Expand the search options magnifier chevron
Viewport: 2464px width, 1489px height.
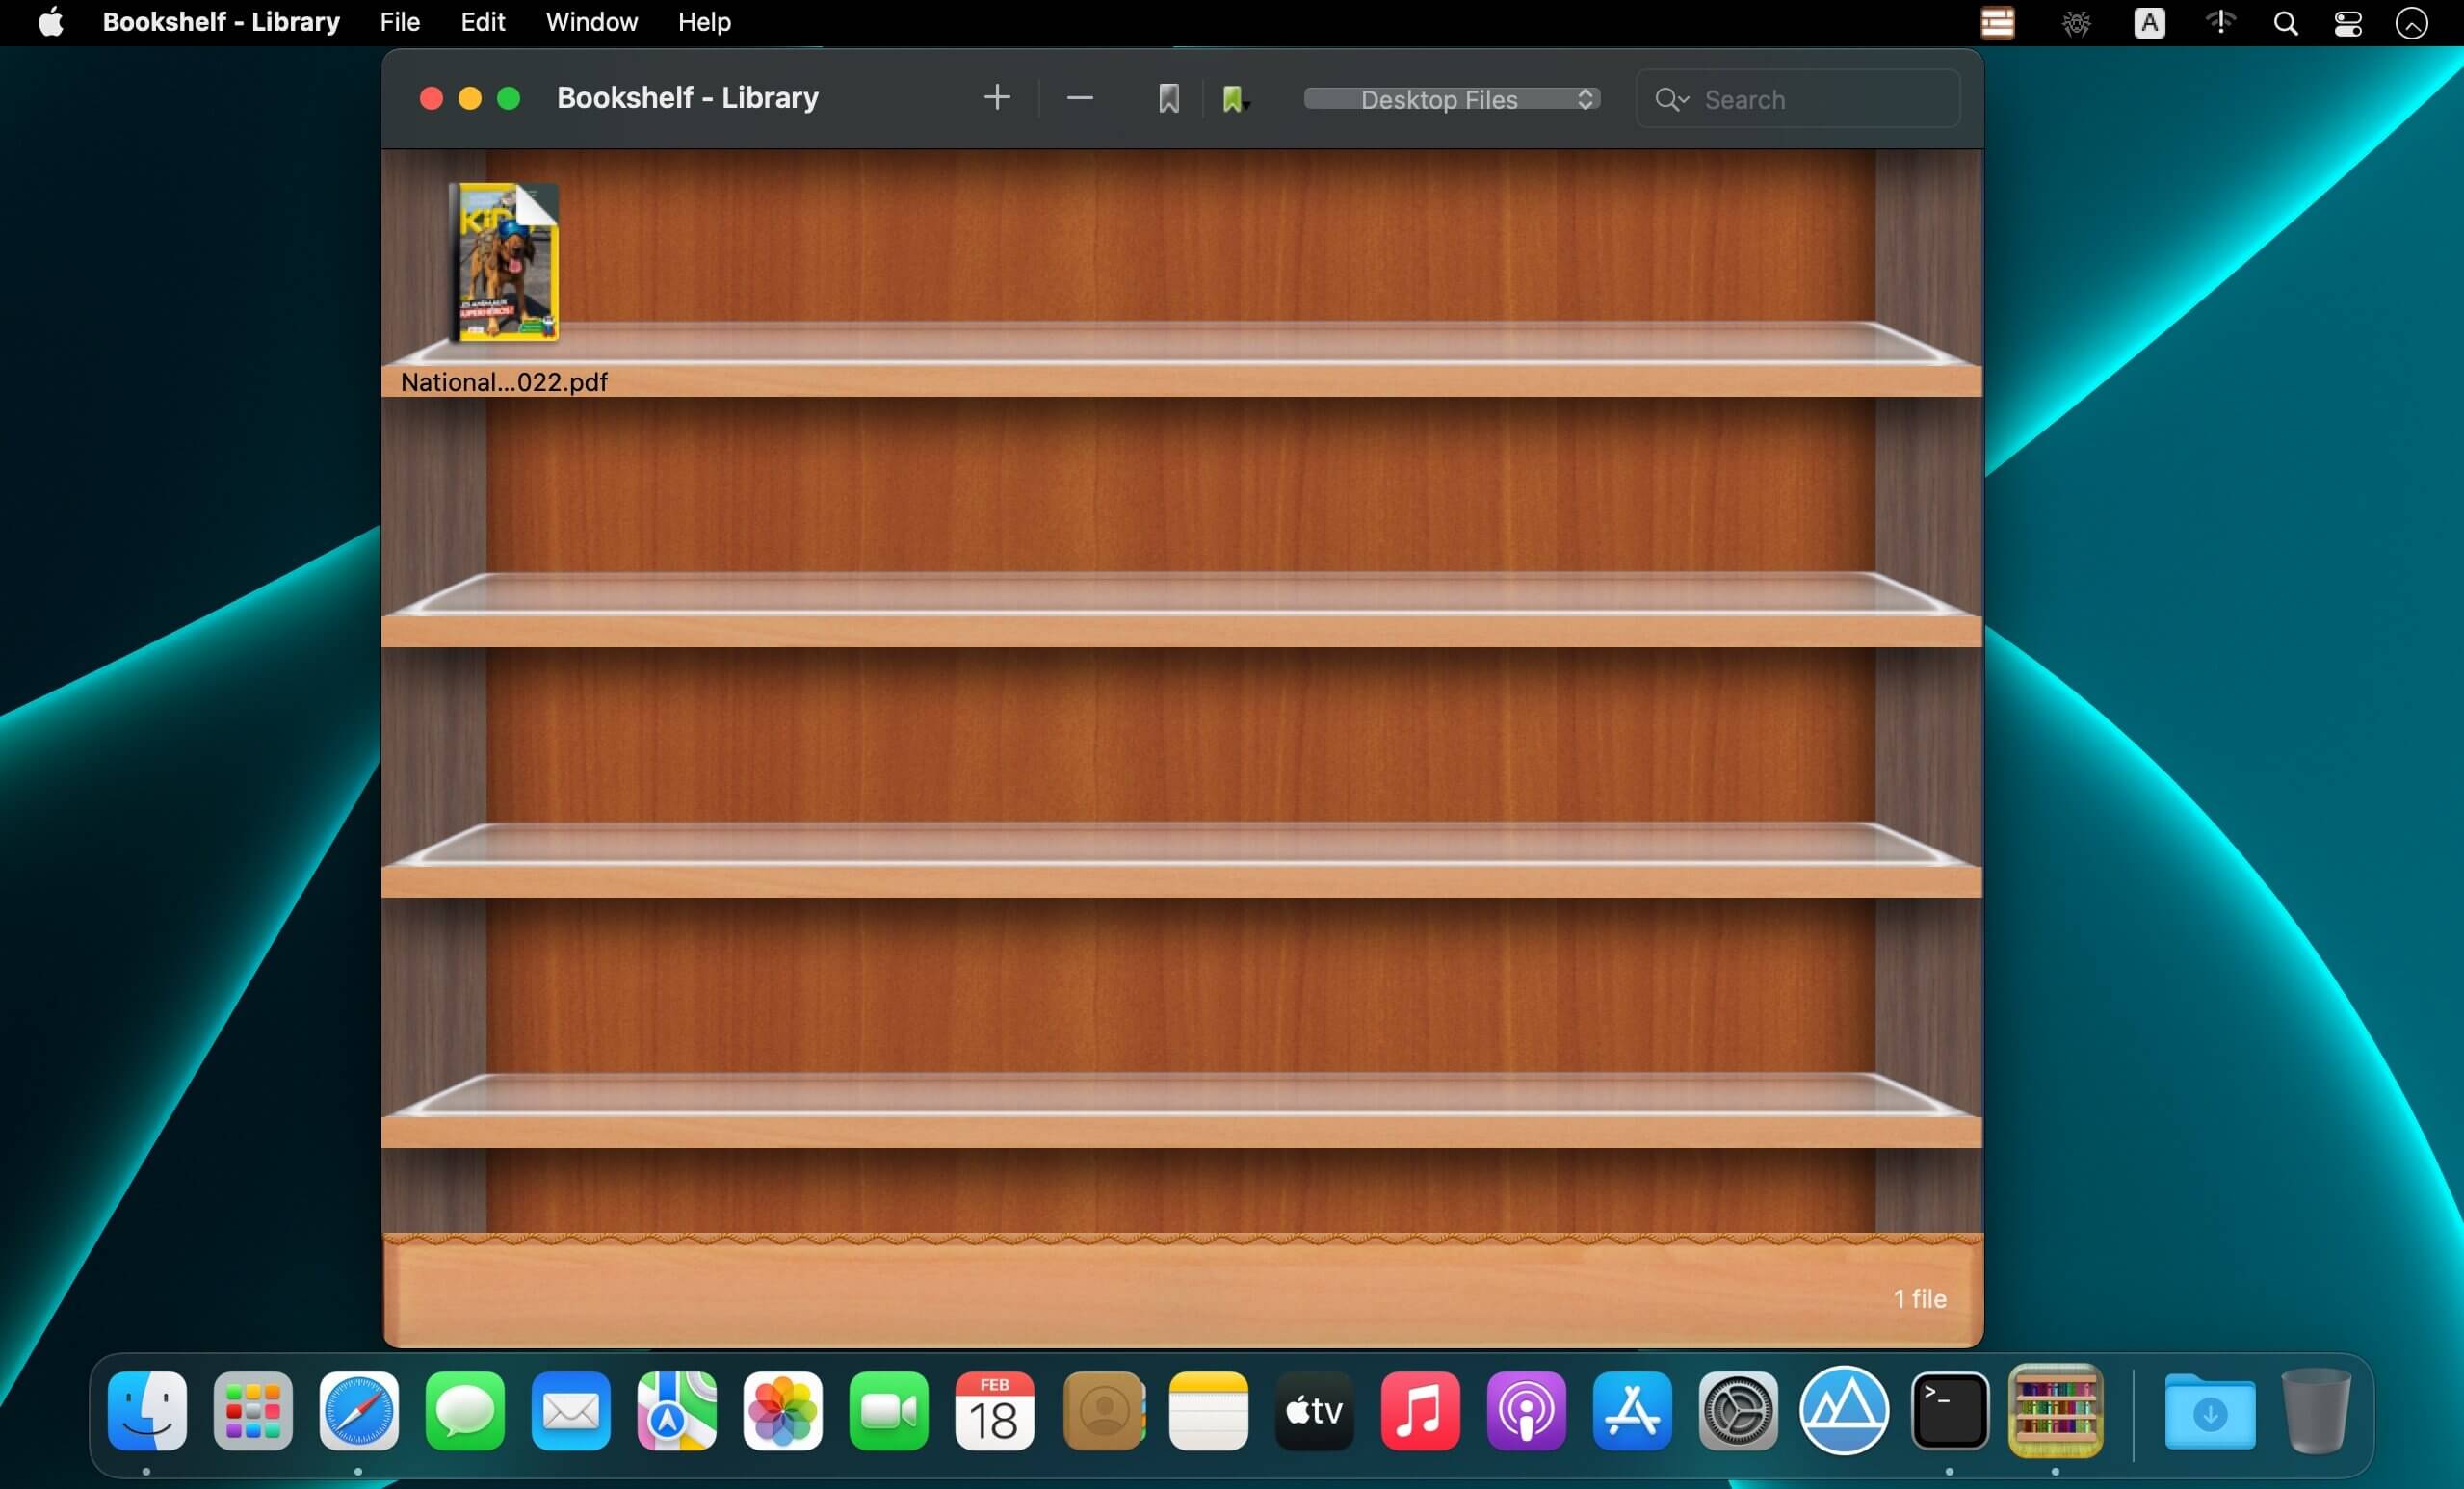pos(1671,99)
